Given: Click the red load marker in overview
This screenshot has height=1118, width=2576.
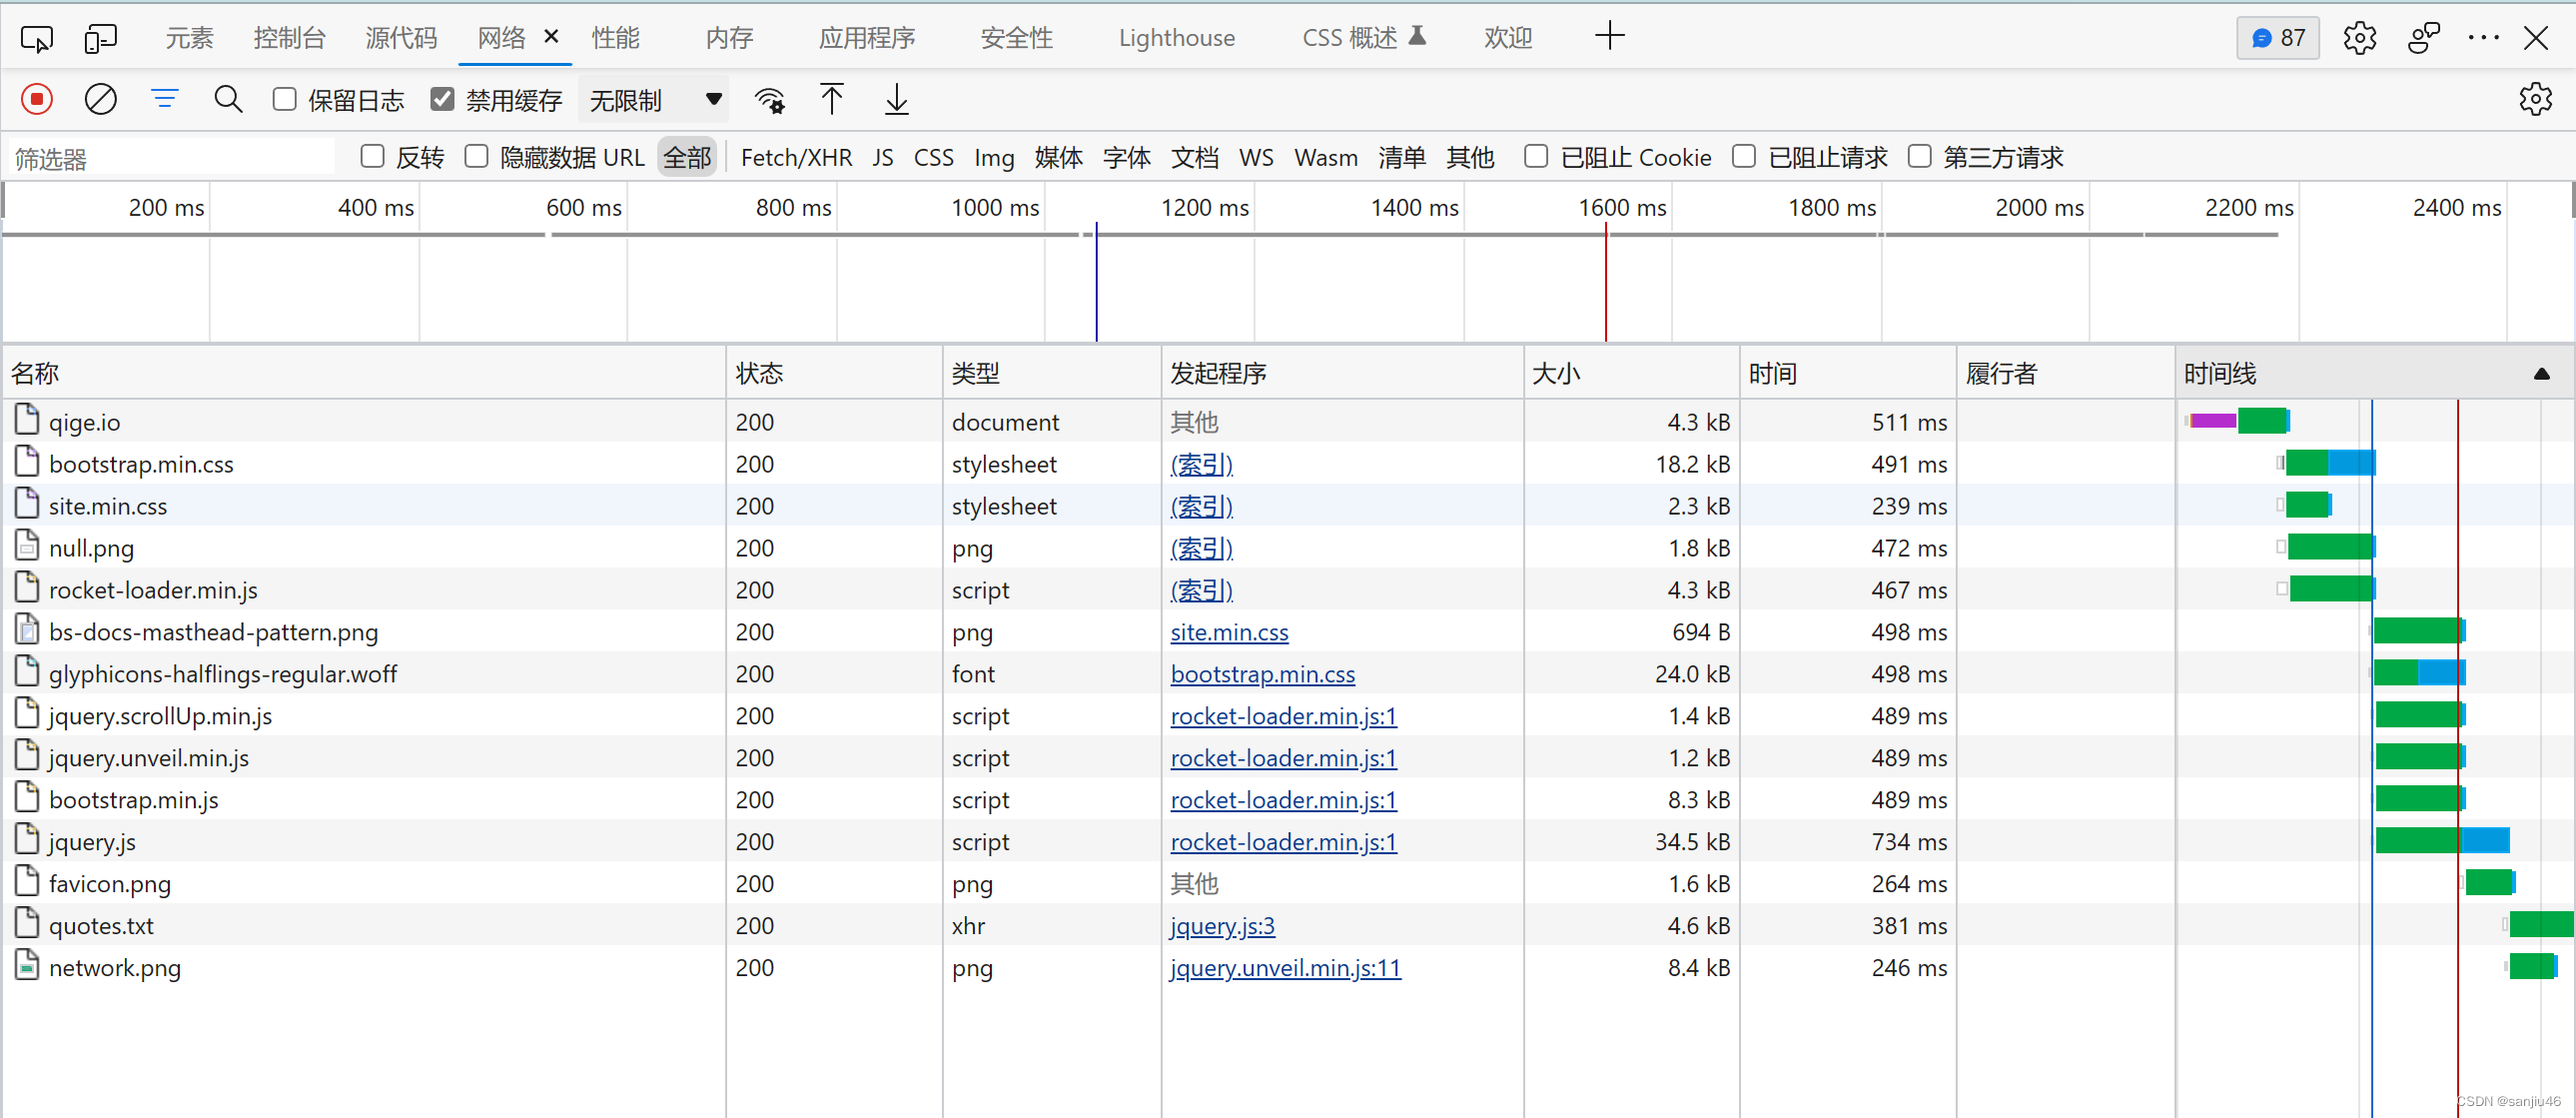Looking at the screenshot, I should click(1606, 281).
